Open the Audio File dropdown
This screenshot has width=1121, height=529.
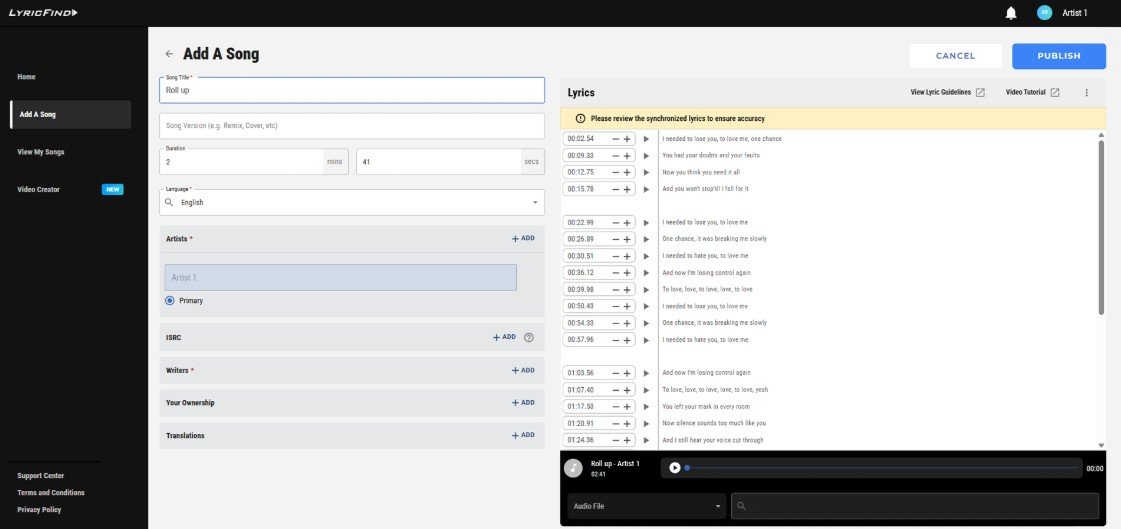point(647,506)
